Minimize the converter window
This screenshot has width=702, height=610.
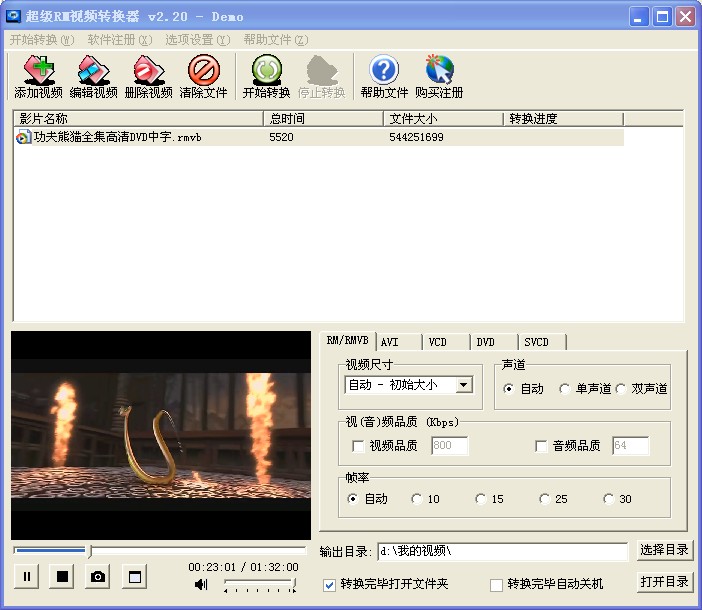[639, 17]
